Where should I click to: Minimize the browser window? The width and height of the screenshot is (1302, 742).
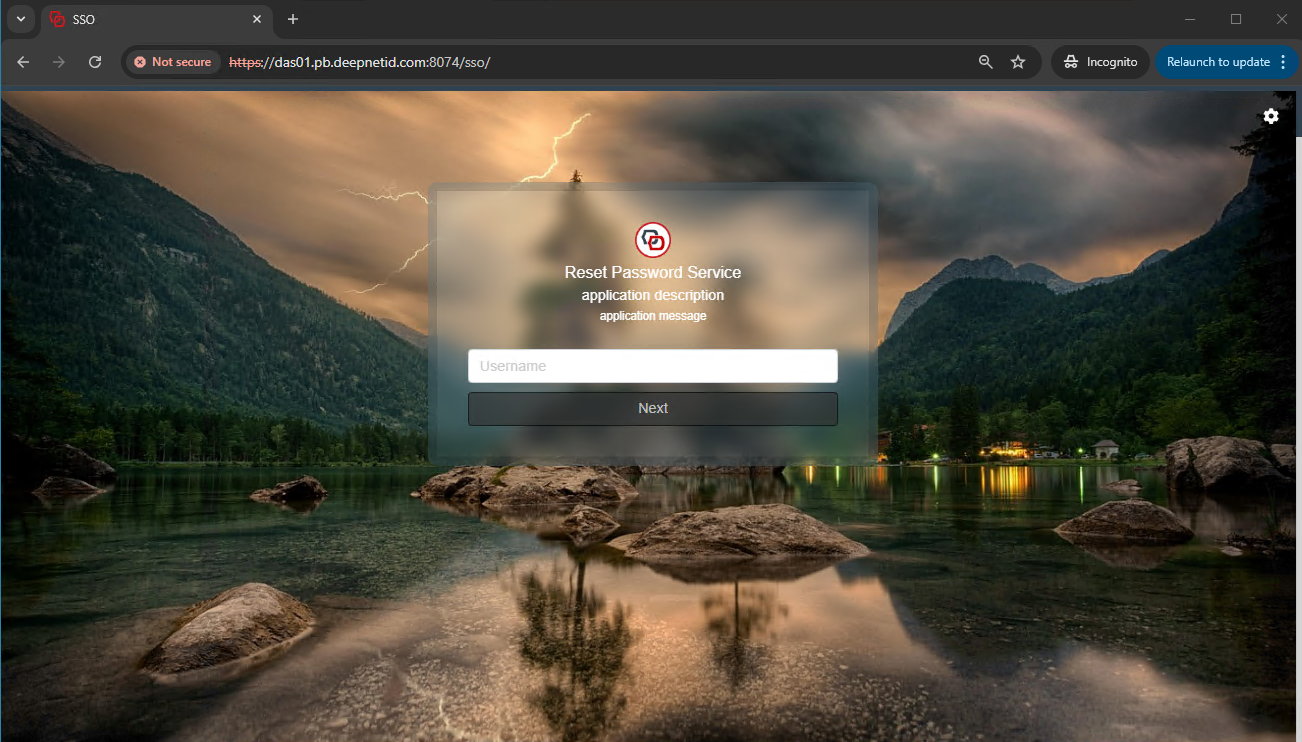click(x=1190, y=19)
